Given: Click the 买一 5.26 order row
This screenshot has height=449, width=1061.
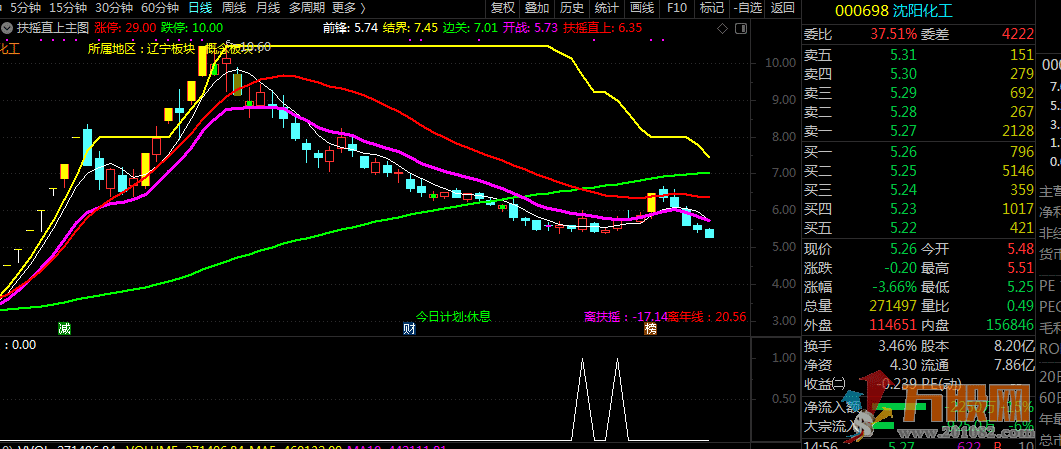Looking at the screenshot, I should coord(918,152).
